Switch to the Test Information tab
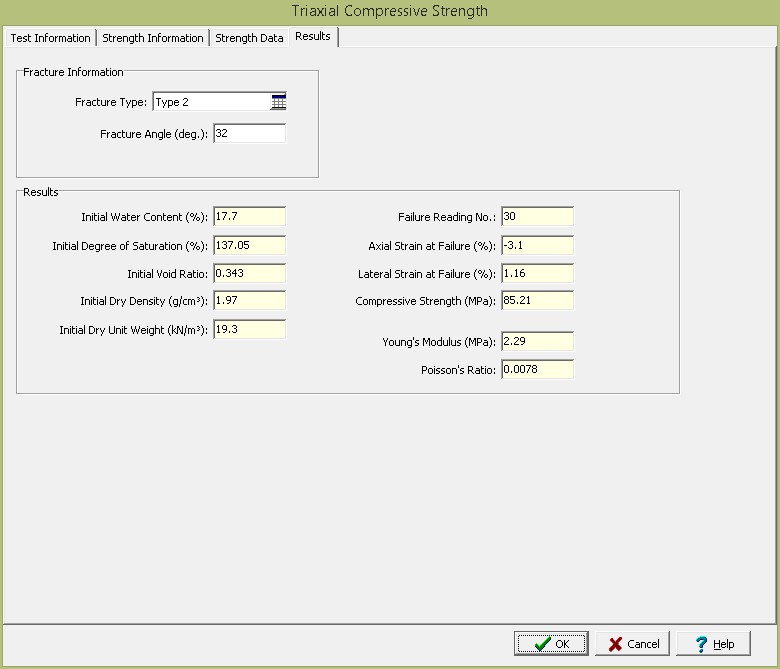Viewport: 780px width, 669px height. pos(50,38)
